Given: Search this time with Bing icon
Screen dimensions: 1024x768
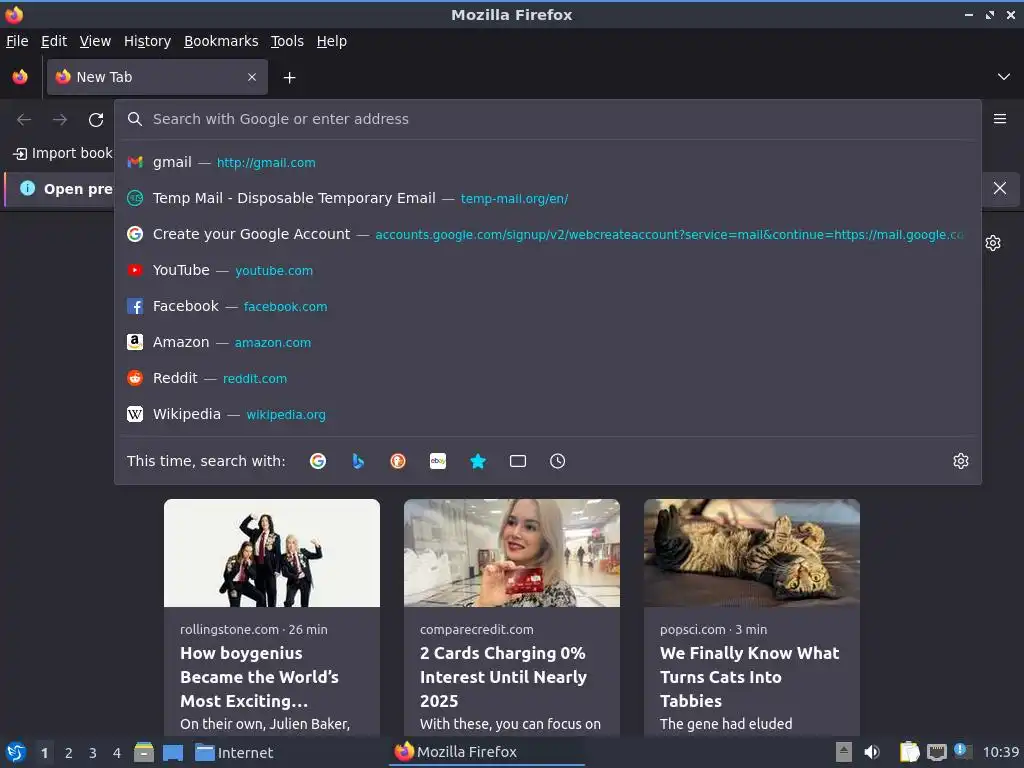Looking at the screenshot, I should (358, 461).
